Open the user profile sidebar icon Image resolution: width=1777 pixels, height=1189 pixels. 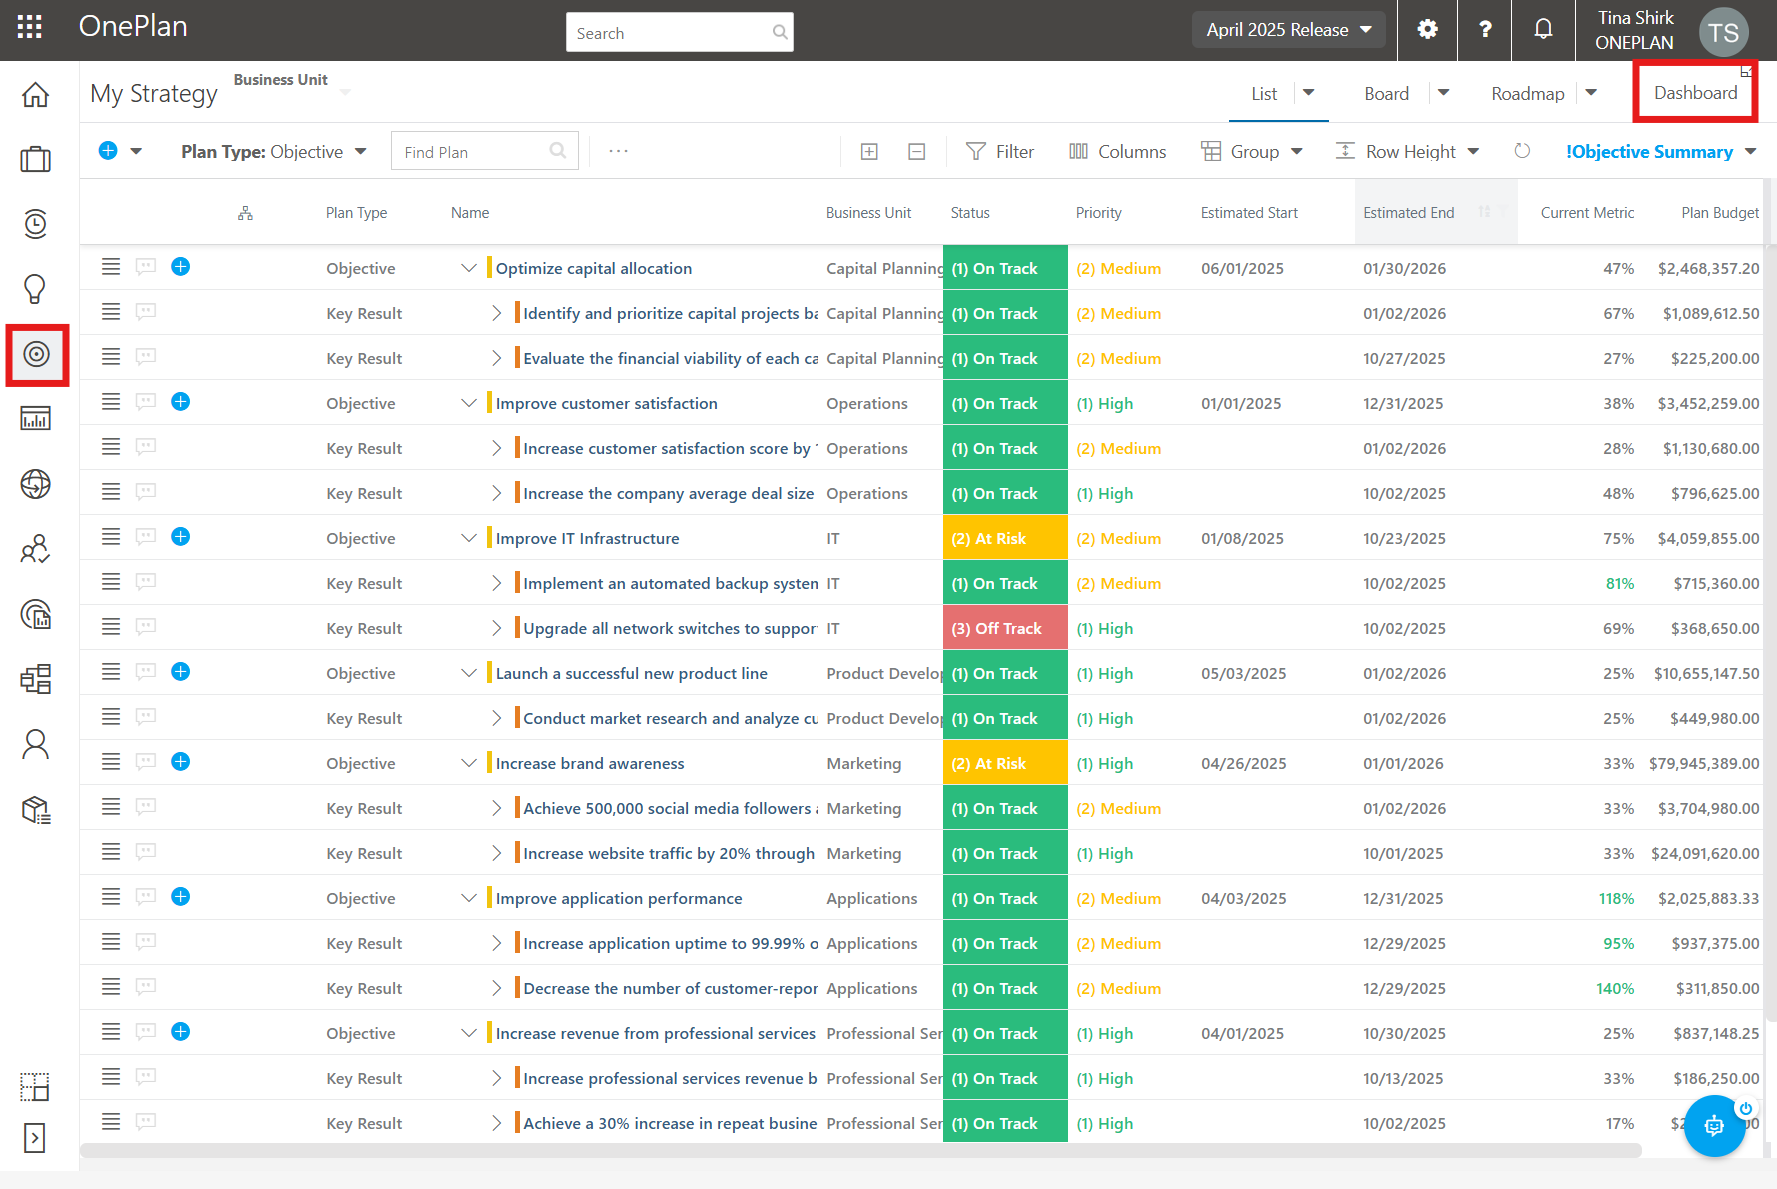[36, 744]
